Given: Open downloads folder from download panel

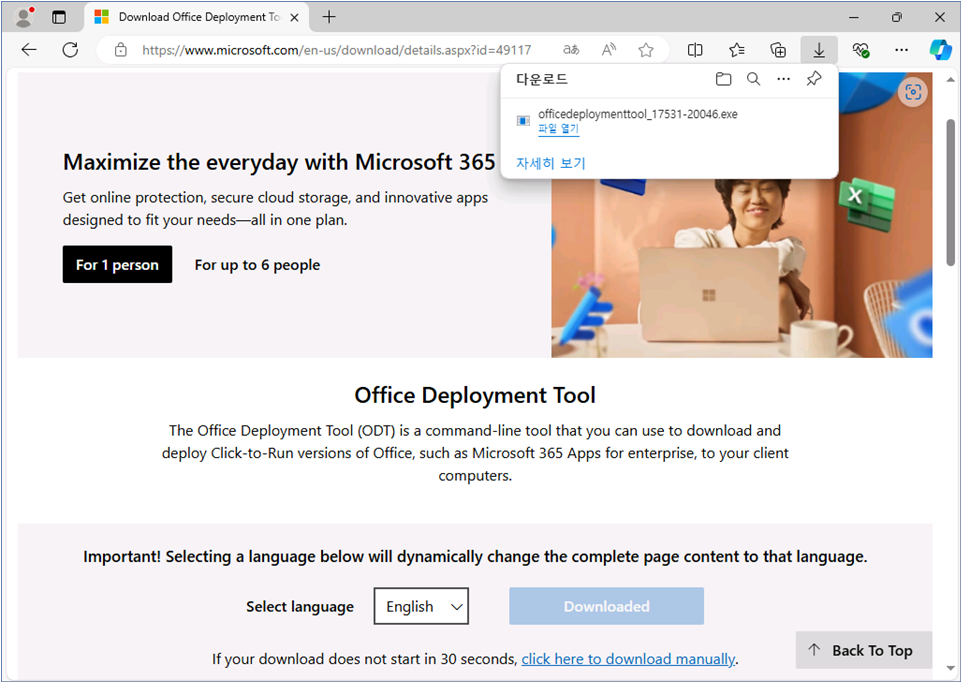Looking at the screenshot, I should [723, 79].
